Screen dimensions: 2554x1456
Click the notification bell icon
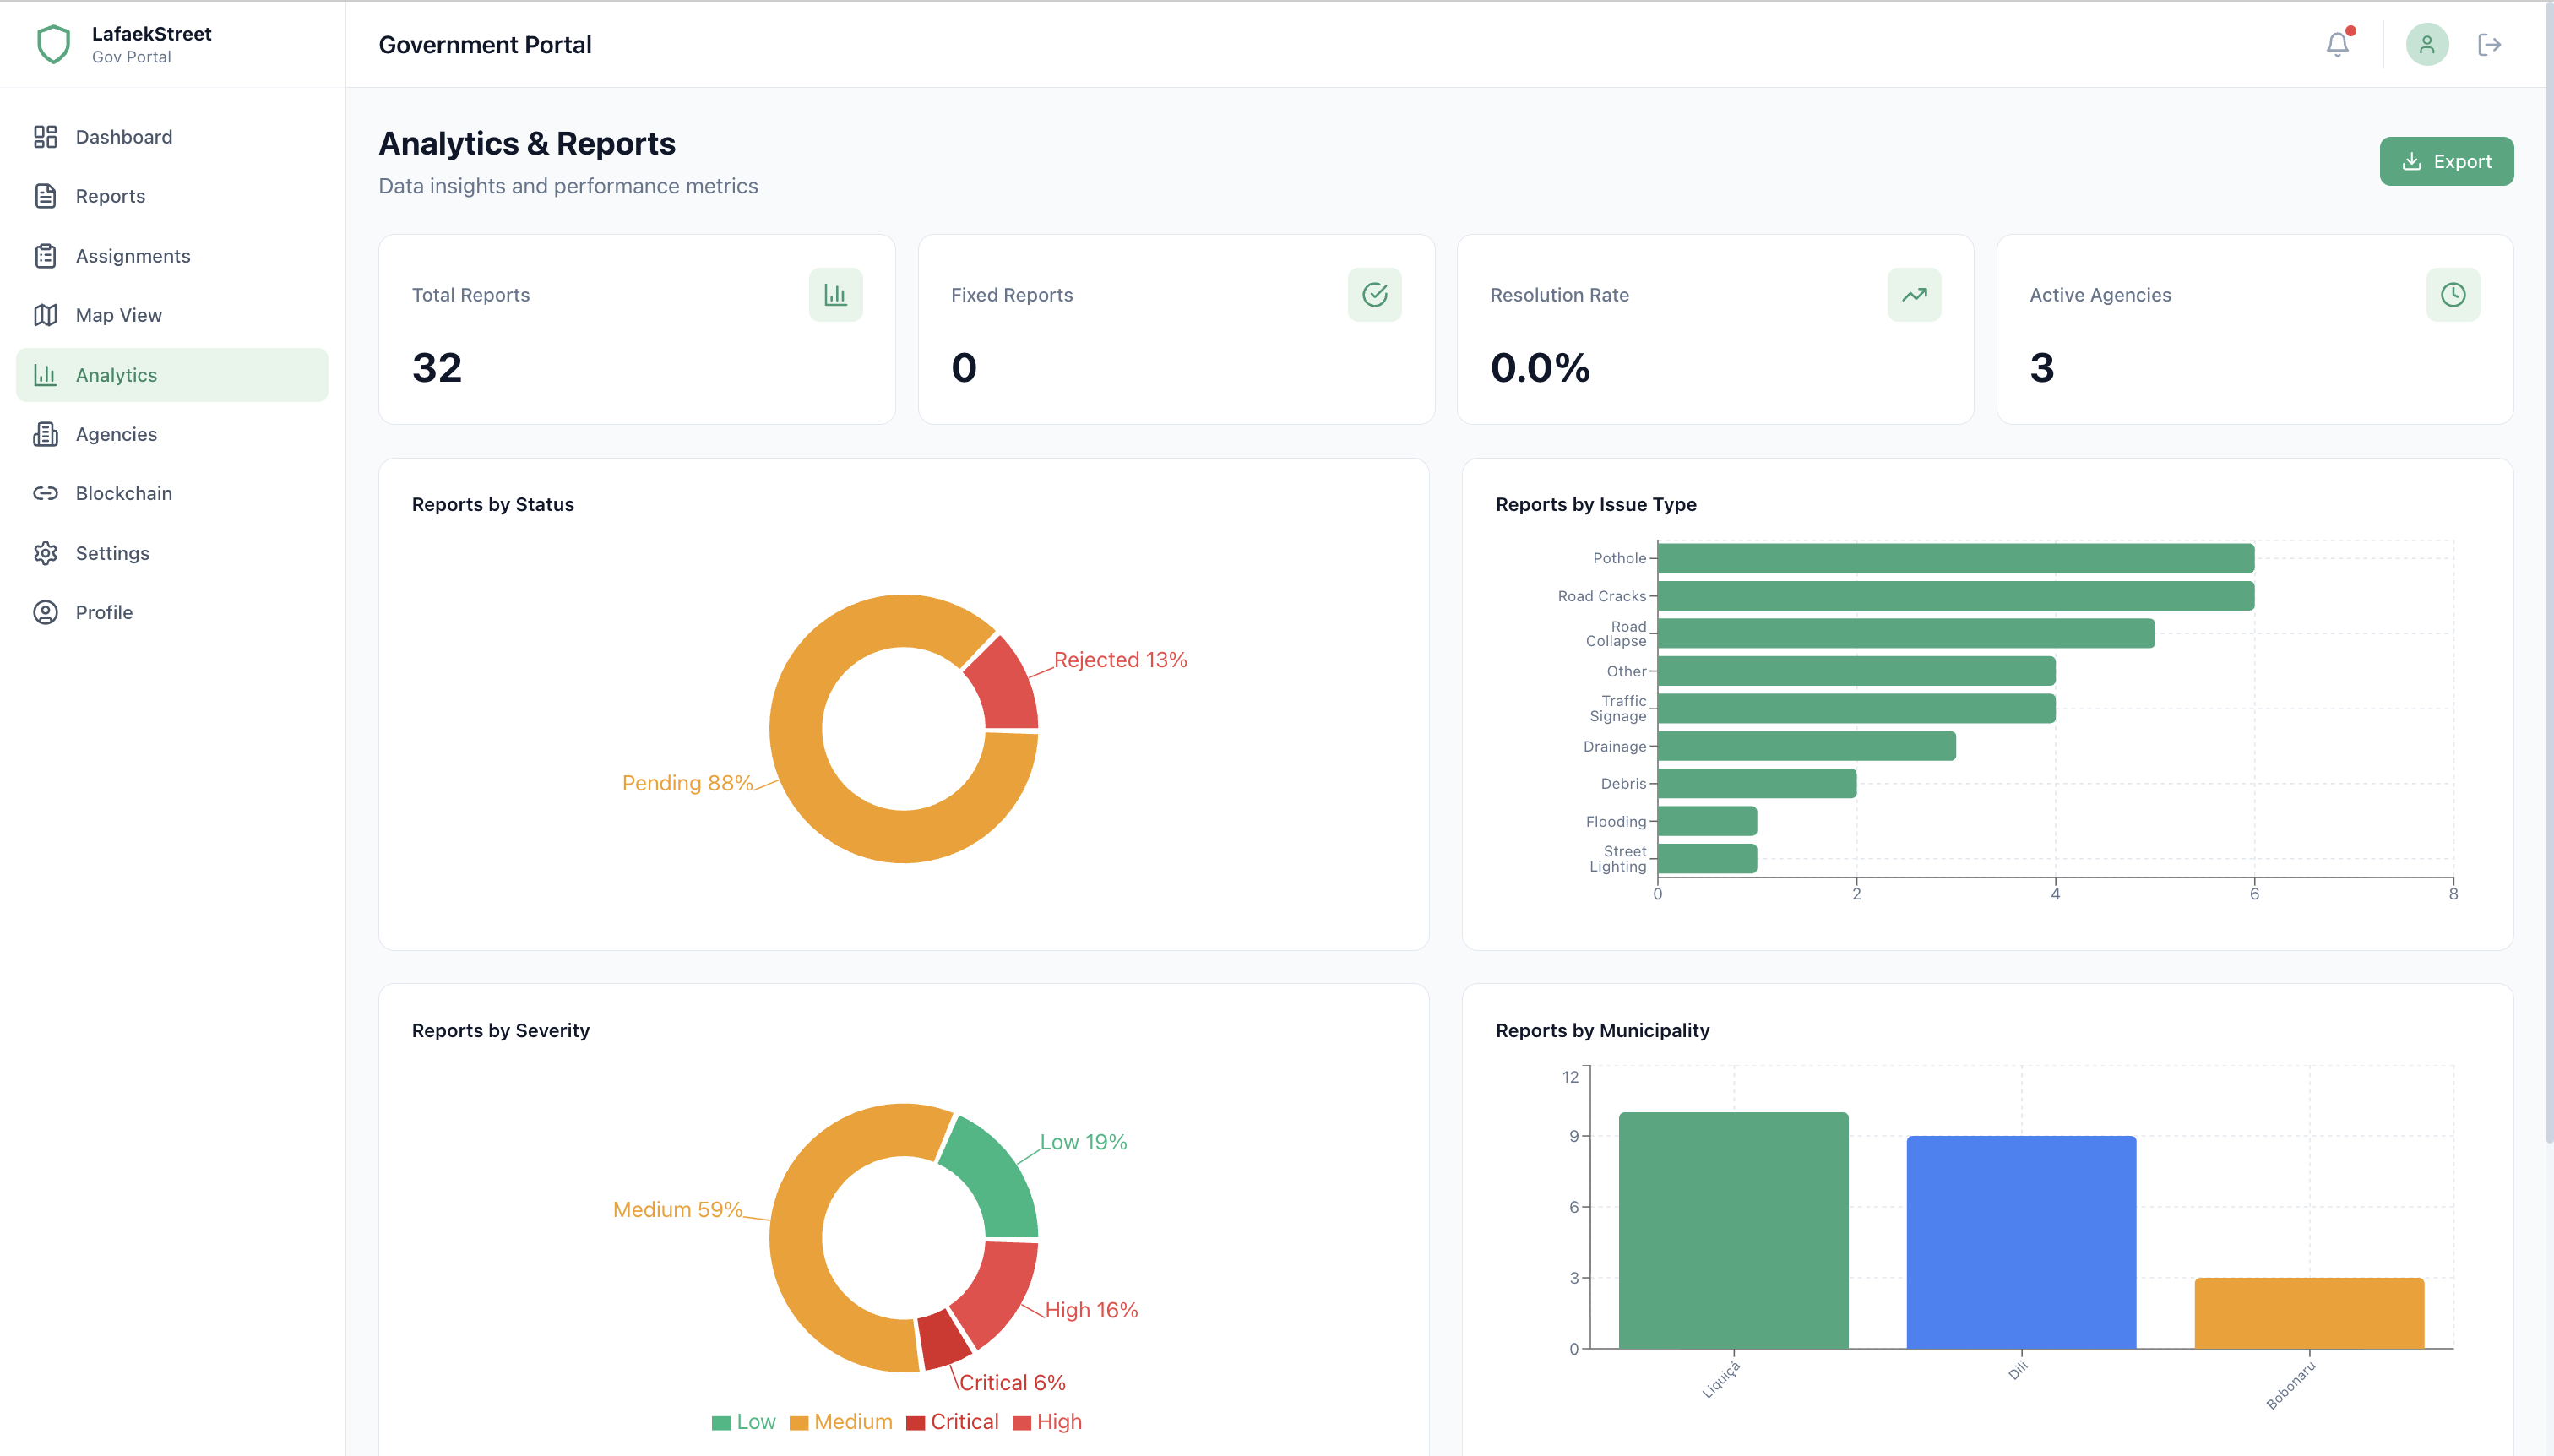2337,45
